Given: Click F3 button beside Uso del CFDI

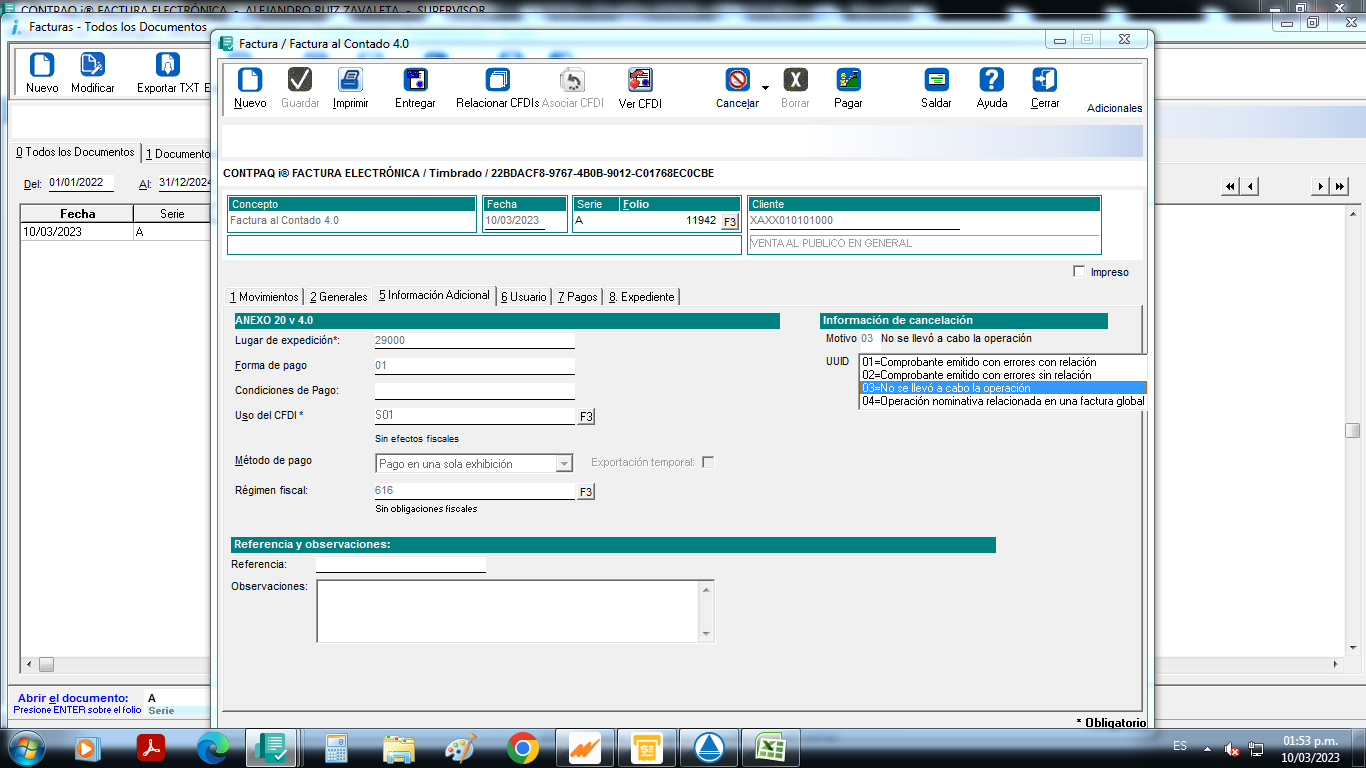Looking at the screenshot, I should click(586, 416).
